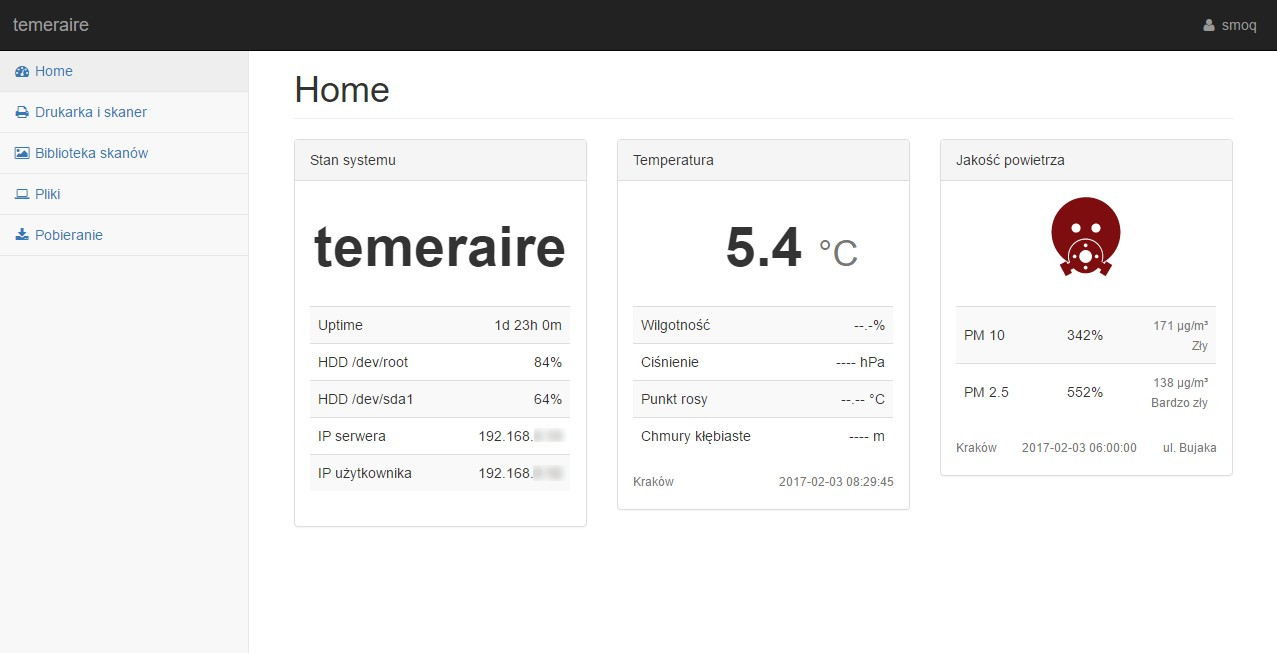
Task: Click the red gas mask air quality icon
Action: [x=1086, y=236]
